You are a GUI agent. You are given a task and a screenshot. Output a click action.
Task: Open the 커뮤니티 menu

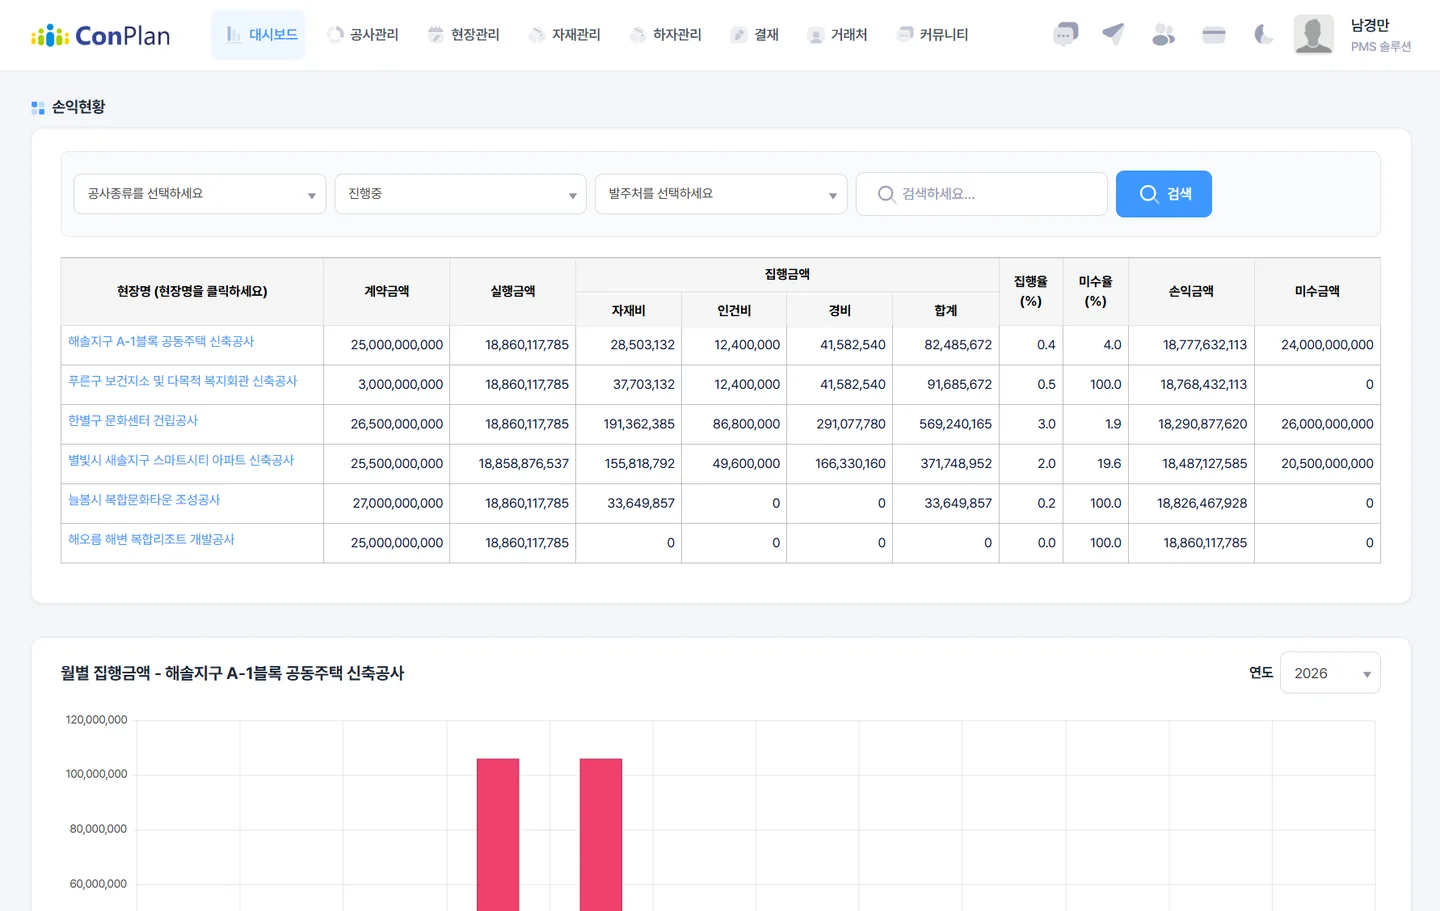[x=933, y=35]
